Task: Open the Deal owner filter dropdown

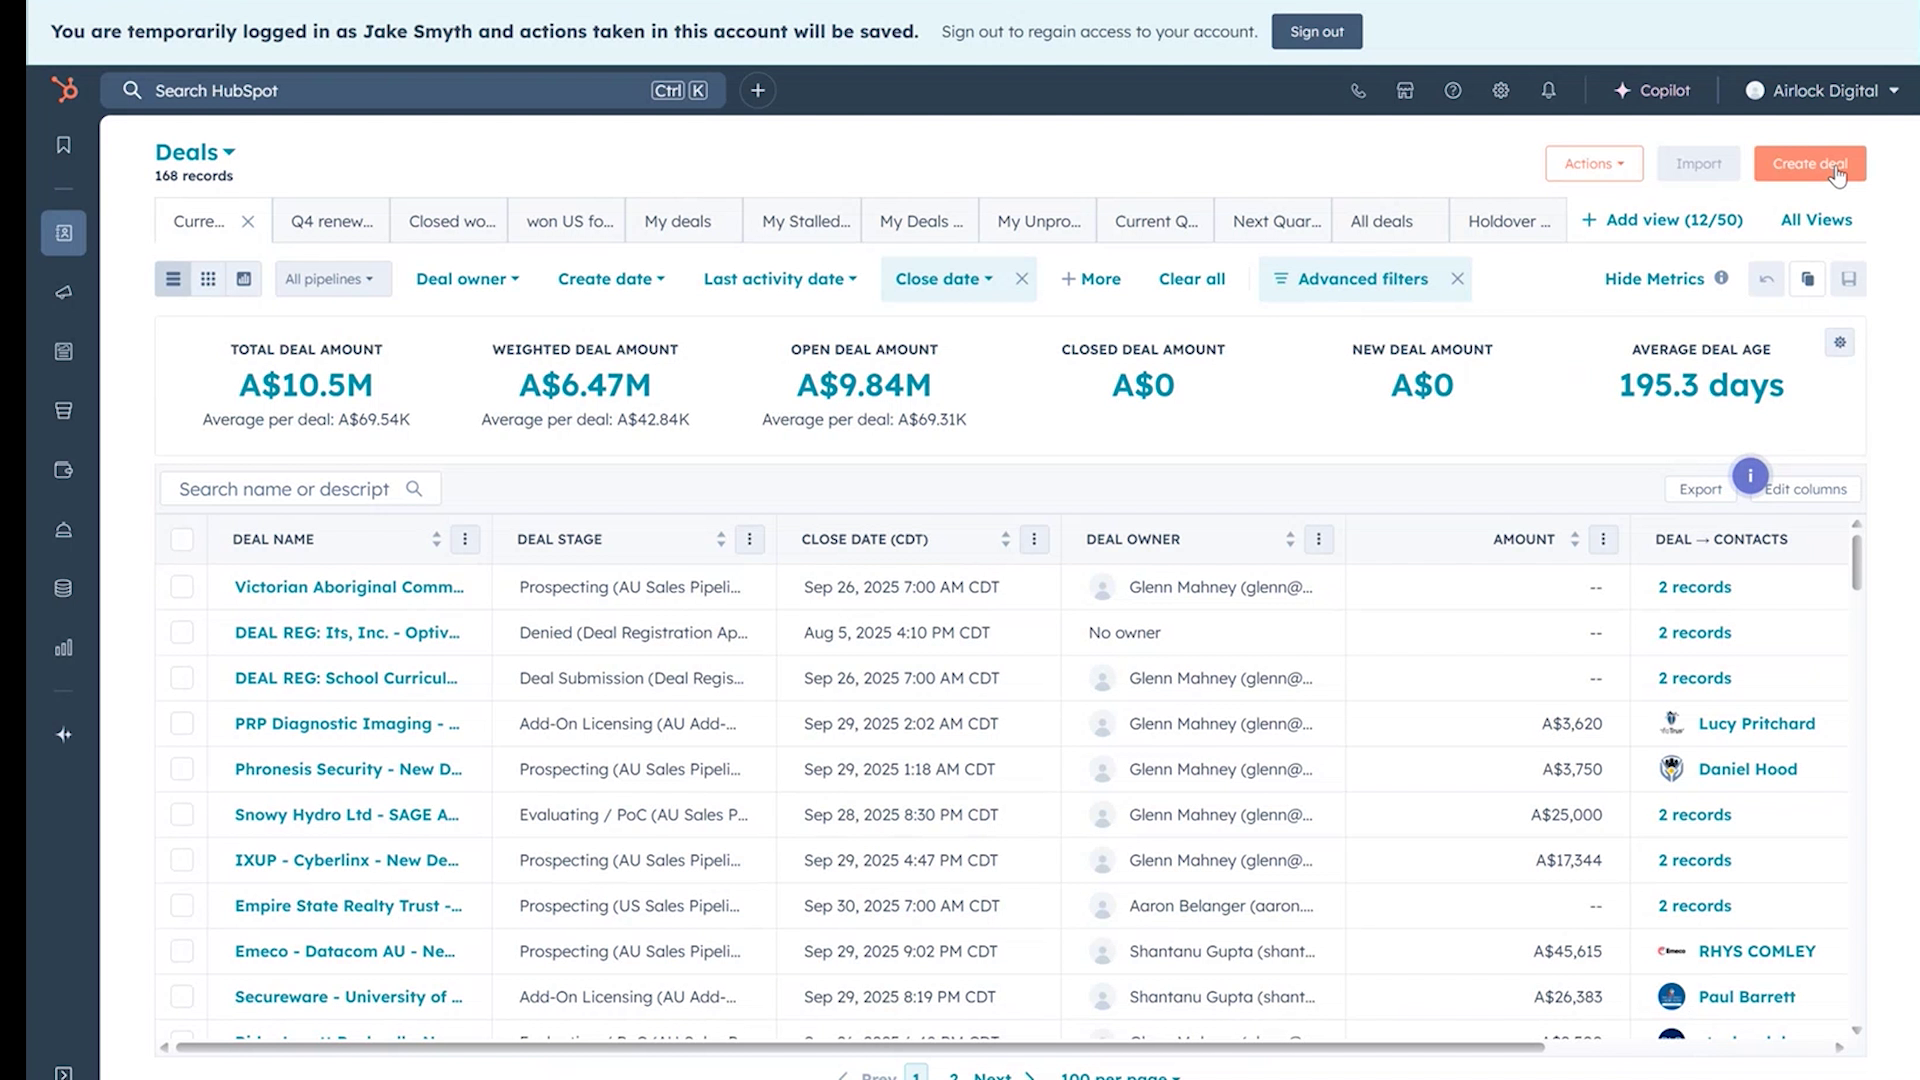Action: [467, 279]
